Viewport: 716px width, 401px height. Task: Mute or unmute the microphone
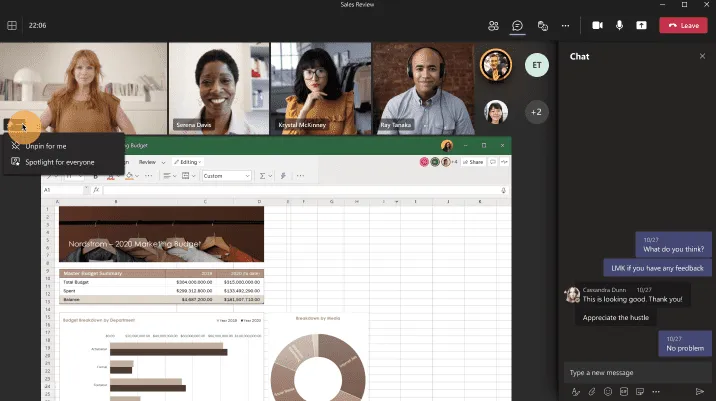pyautogui.click(x=620, y=25)
